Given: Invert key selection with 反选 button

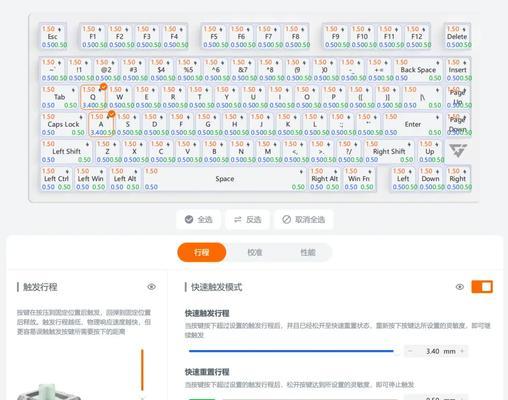Looking at the screenshot, I should pyautogui.click(x=247, y=219).
